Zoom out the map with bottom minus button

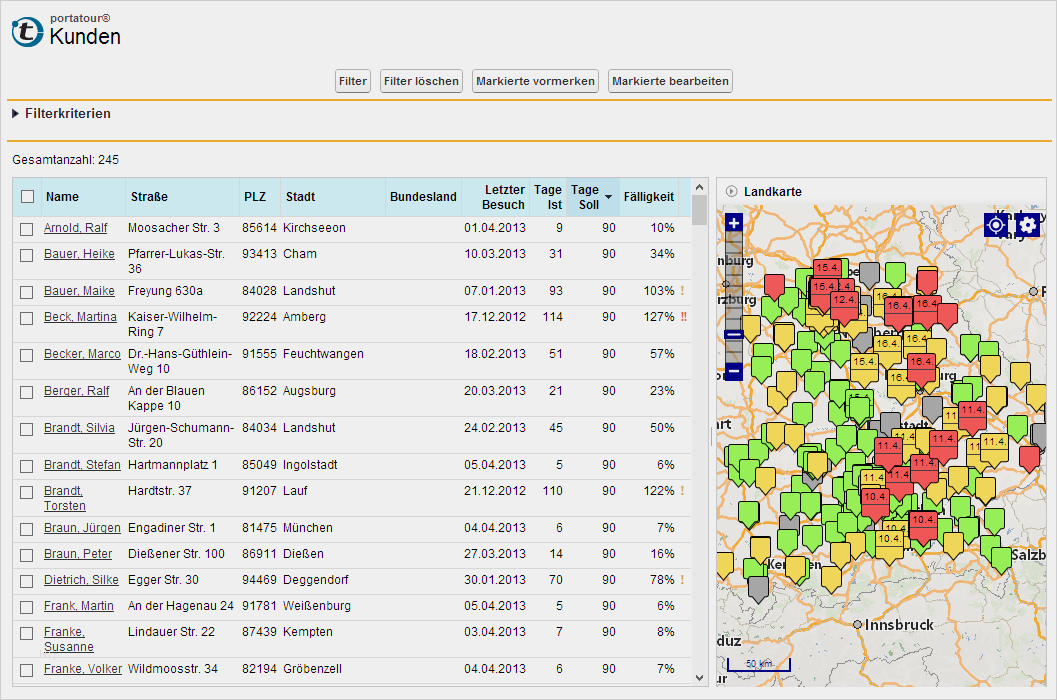[733, 371]
